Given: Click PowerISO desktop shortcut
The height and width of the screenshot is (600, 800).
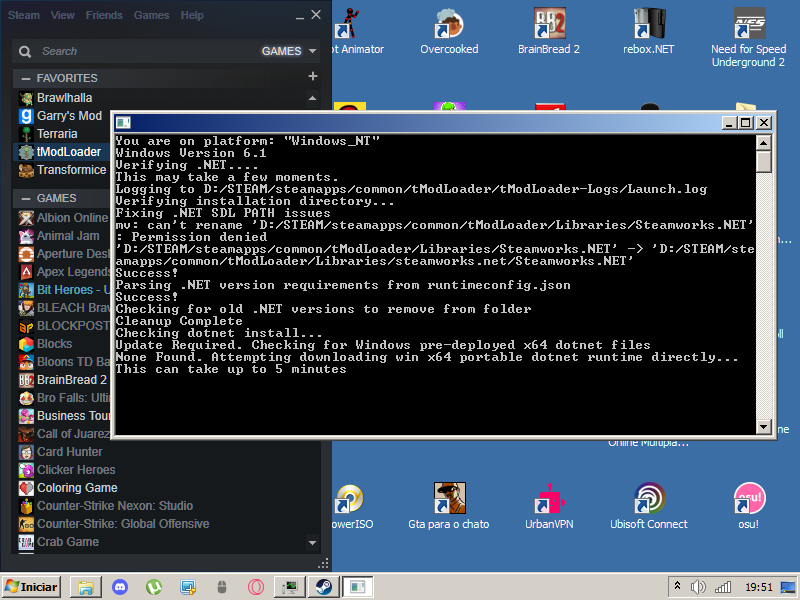Looking at the screenshot, I should pos(352,506).
